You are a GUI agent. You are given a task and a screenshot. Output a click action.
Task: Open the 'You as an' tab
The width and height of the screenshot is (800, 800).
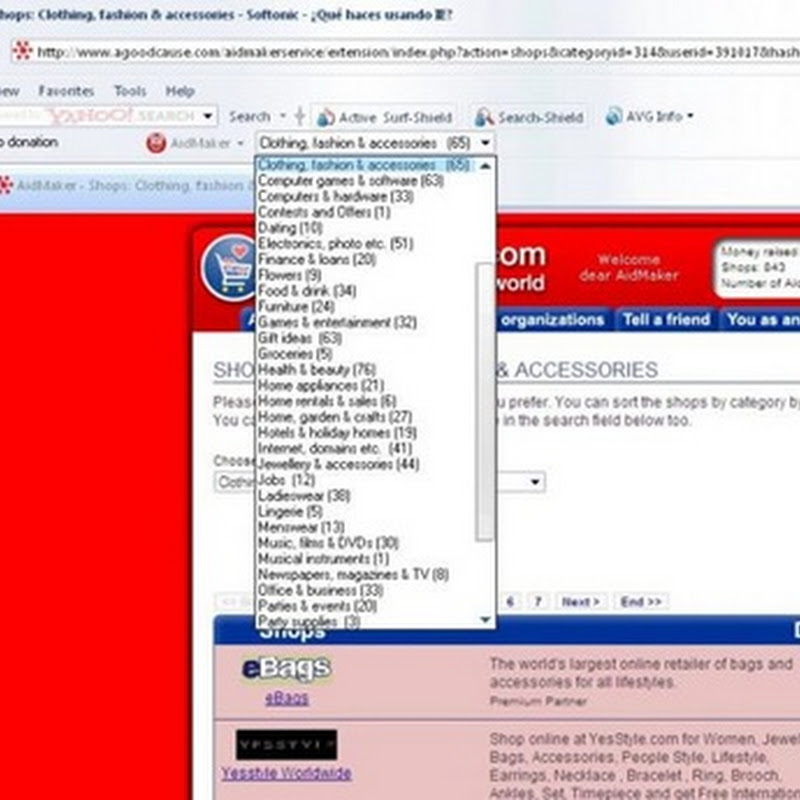point(761,320)
